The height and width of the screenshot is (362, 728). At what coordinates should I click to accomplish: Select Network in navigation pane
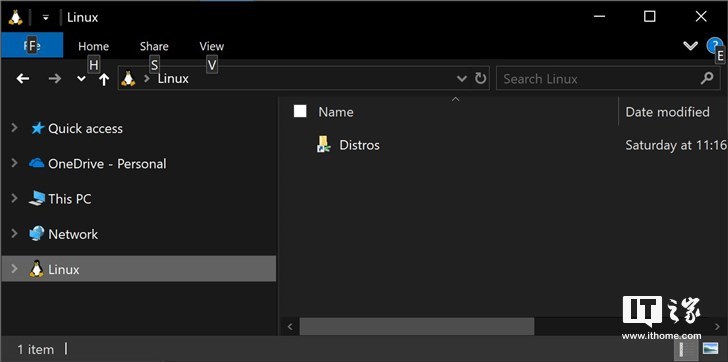(73, 234)
